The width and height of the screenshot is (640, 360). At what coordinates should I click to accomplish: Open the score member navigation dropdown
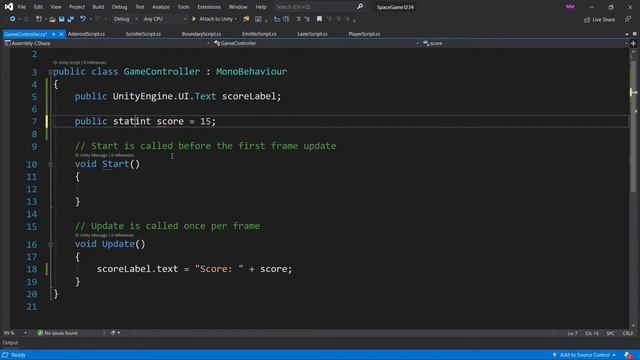tap(525, 43)
